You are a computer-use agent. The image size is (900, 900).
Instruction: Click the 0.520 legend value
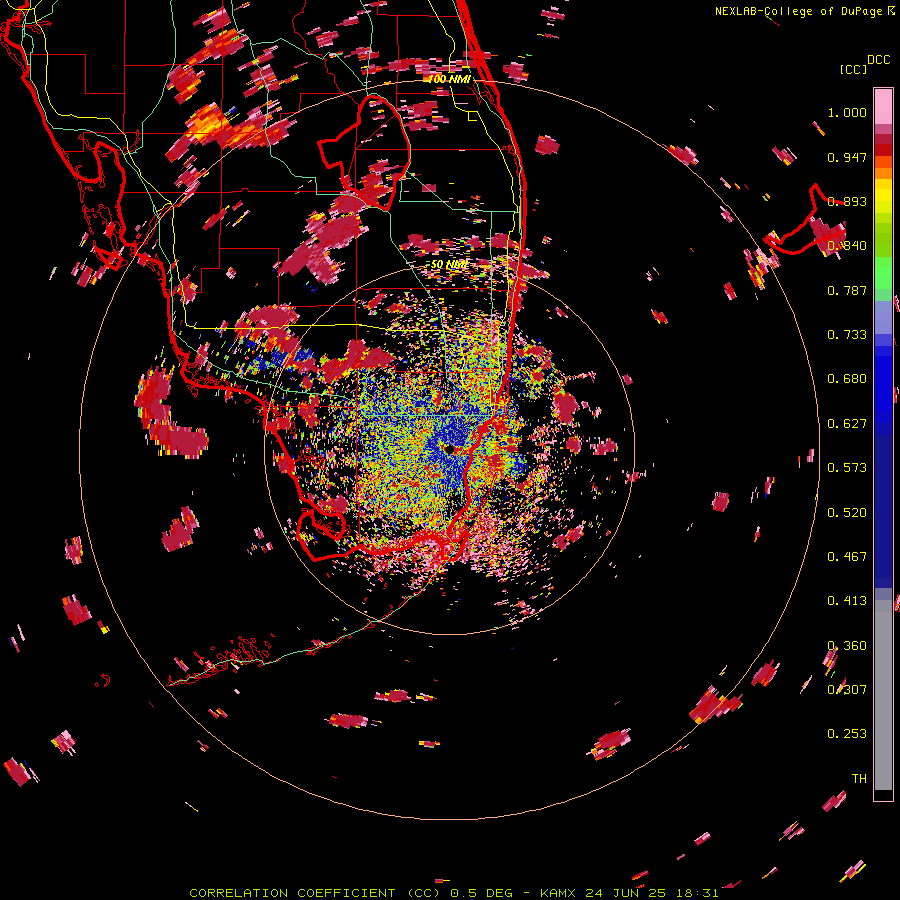(847, 513)
